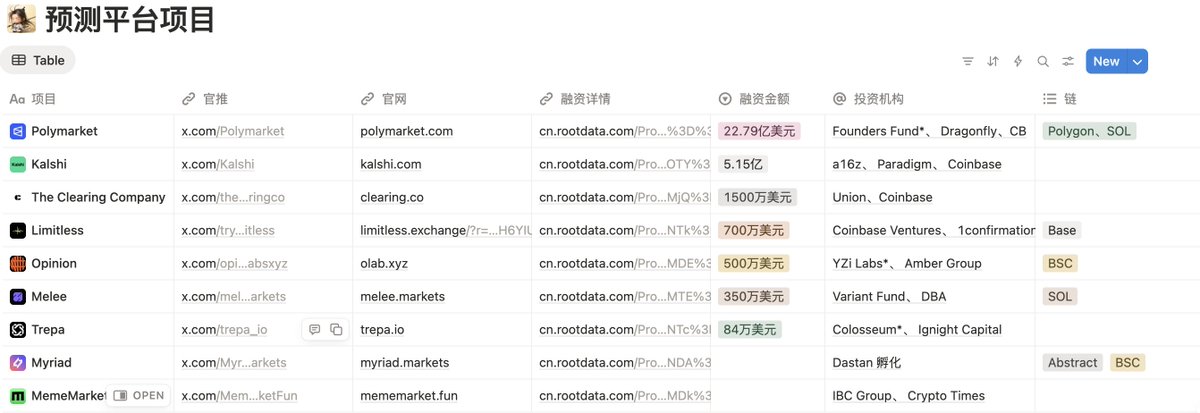Expand the dropdown arrow next to New

point(1137,61)
